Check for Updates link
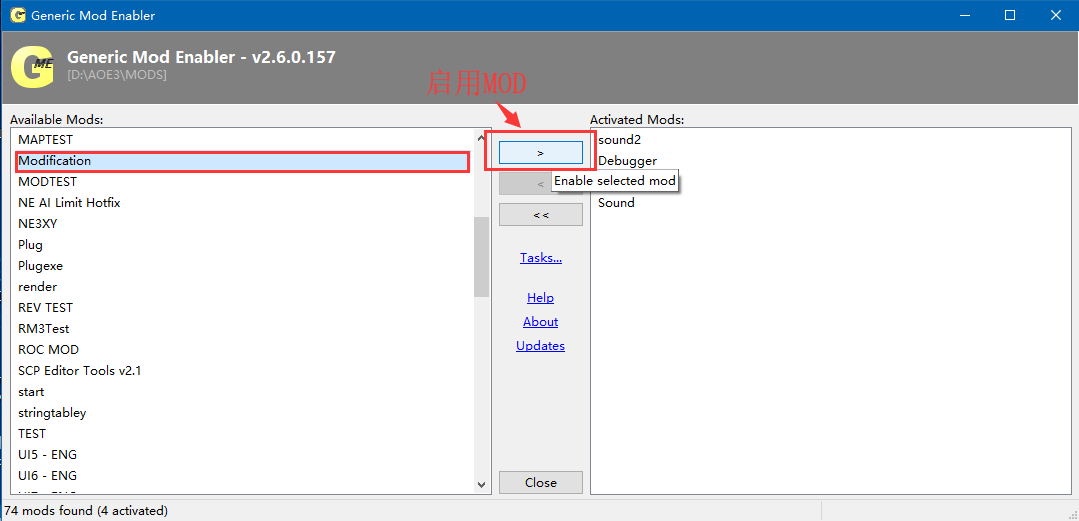This screenshot has height=521, width=1079. [x=540, y=346]
